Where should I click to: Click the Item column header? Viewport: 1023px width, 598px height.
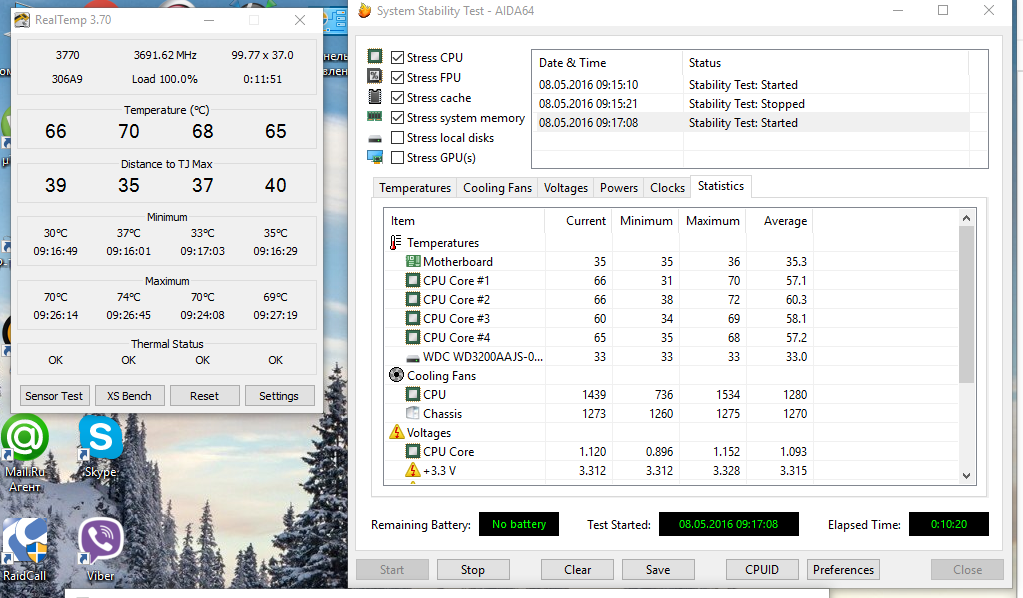tap(465, 221)
